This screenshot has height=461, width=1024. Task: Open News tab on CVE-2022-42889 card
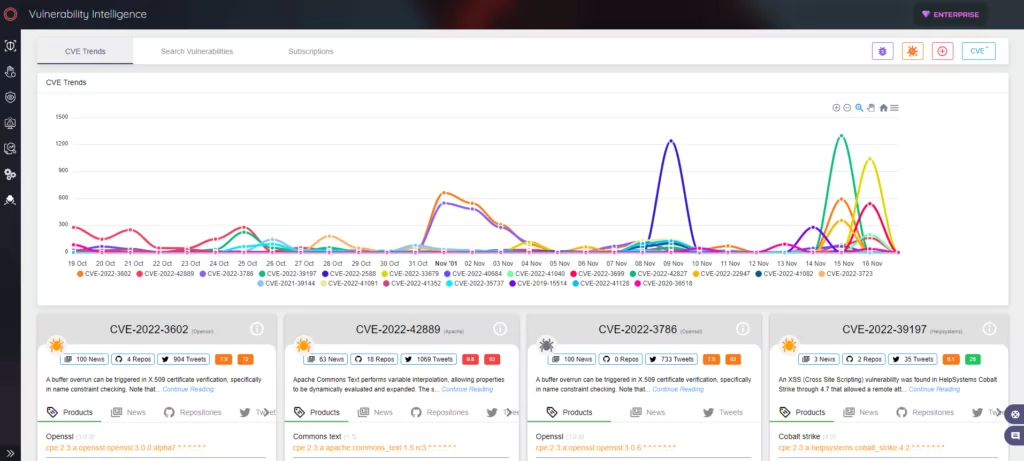click(x=376, y=412)
